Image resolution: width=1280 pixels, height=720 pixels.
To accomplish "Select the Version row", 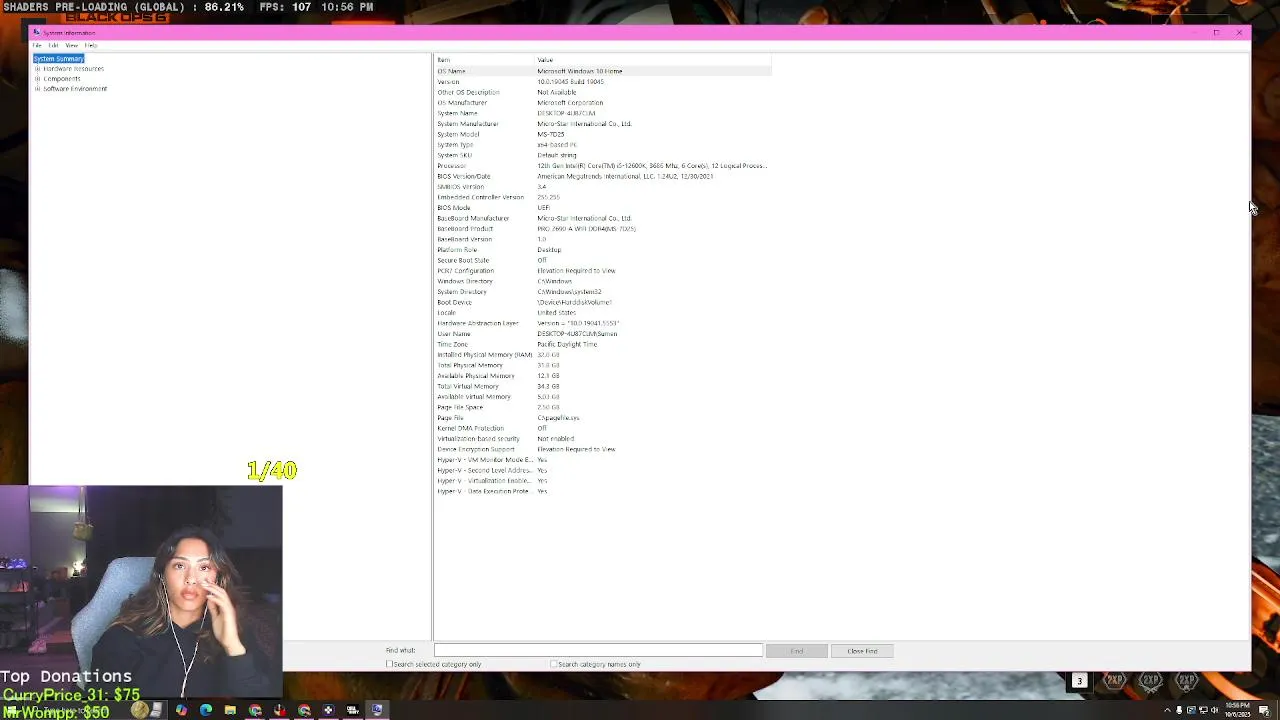I will click(x=603, y=82).
